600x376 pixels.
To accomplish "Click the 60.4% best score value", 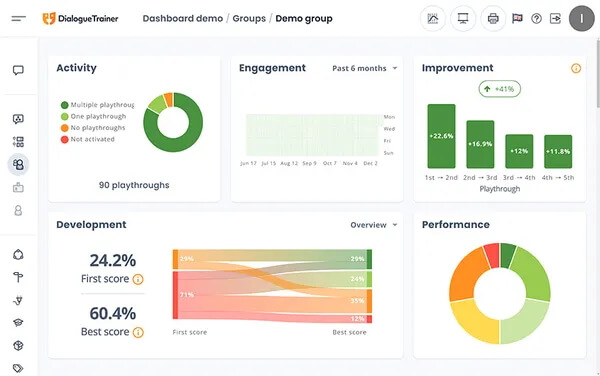I will 112,313.
